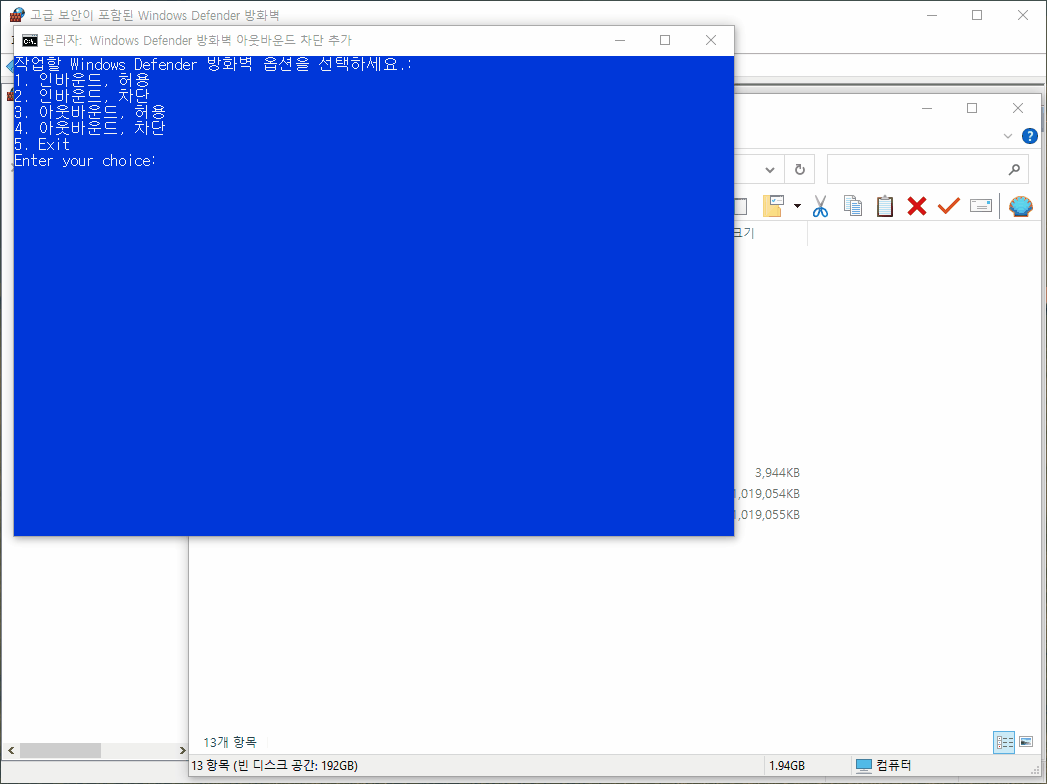Maximize the Explorer window
Image resolution: width=1047 pixels, height=784 pixels.
(x=972, y=108)
